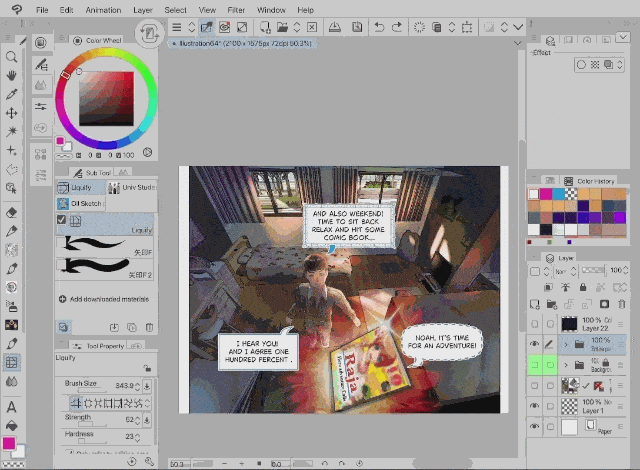Click the Undo arrow in command bar

click(379, 27)
